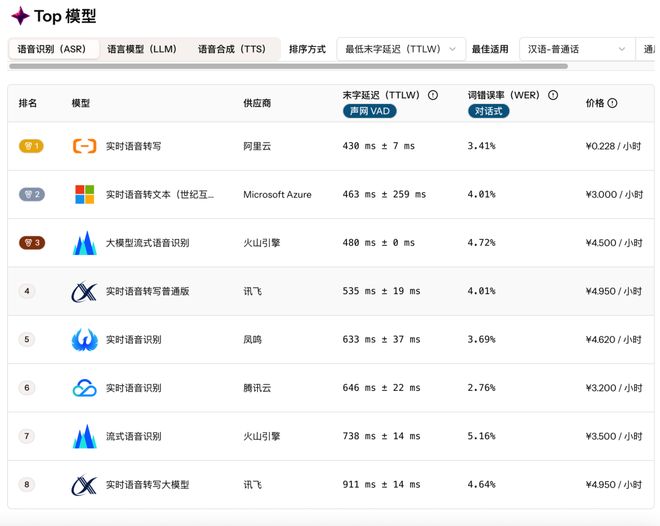Click model name 实时语音转文本(世纪互...
Screen dimensions: 660x526
(160, 194)
